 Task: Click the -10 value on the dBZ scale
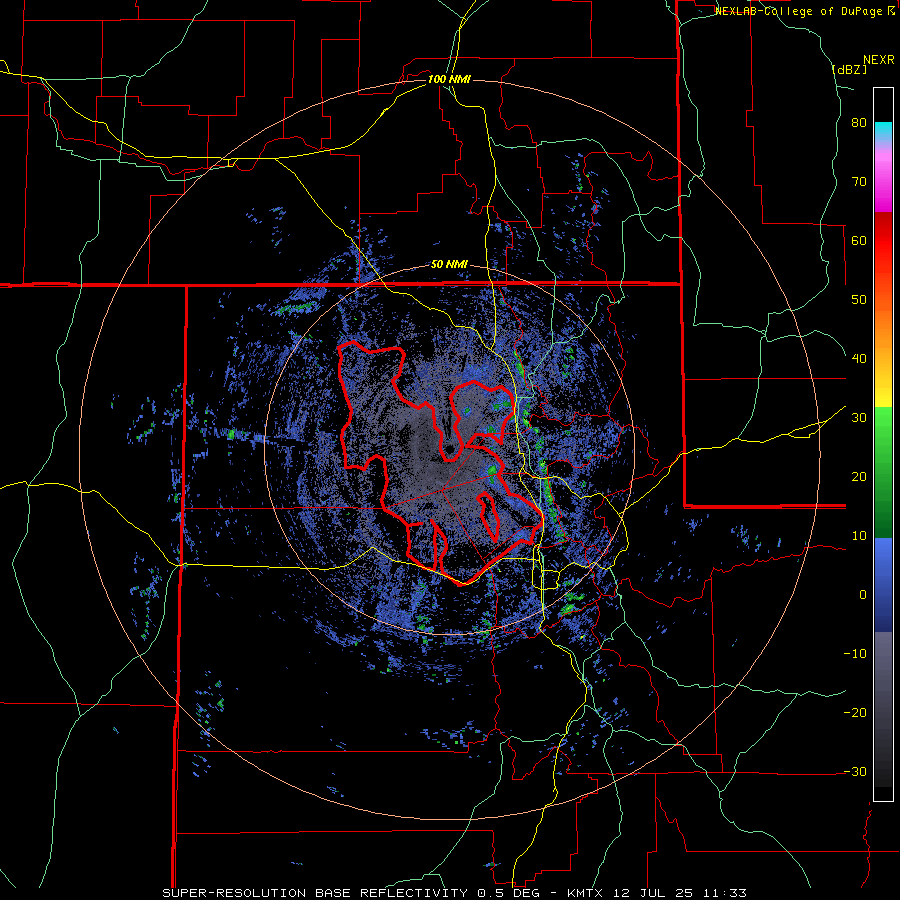(x=855, y=654)
